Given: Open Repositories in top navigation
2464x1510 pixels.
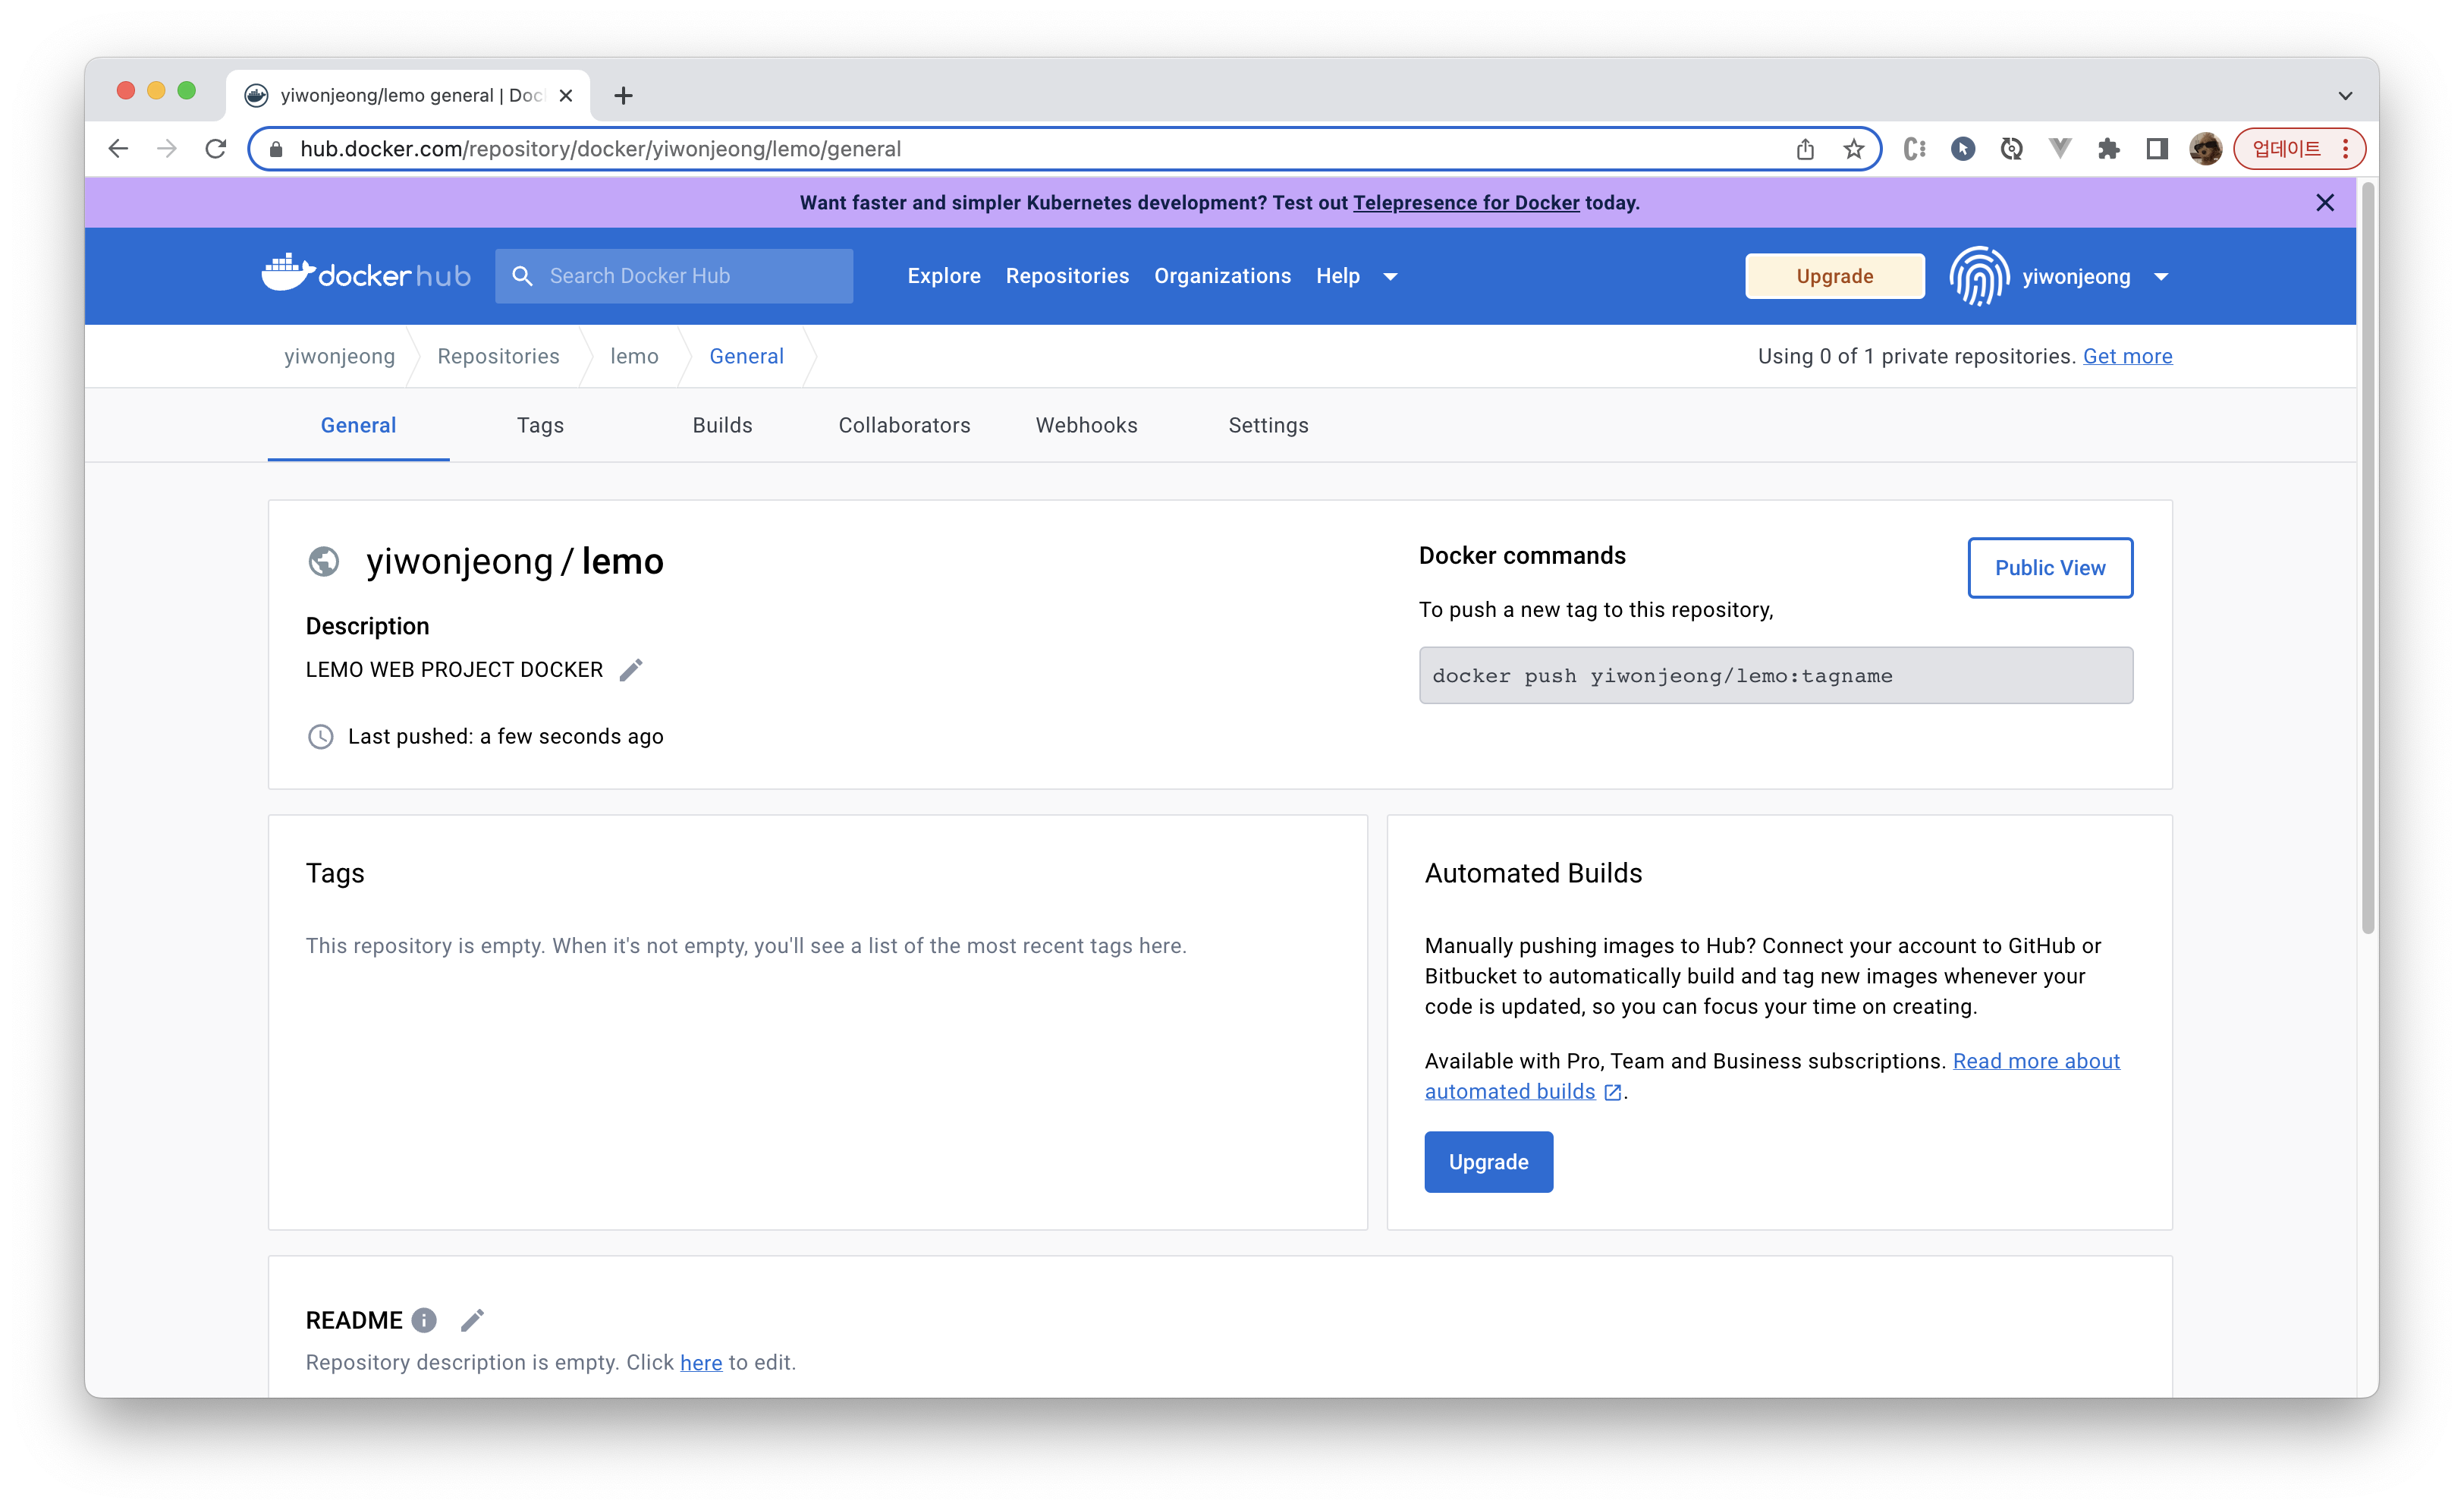Looking at the screenshot, I should pyautogui.click(x=1067, y=276).
